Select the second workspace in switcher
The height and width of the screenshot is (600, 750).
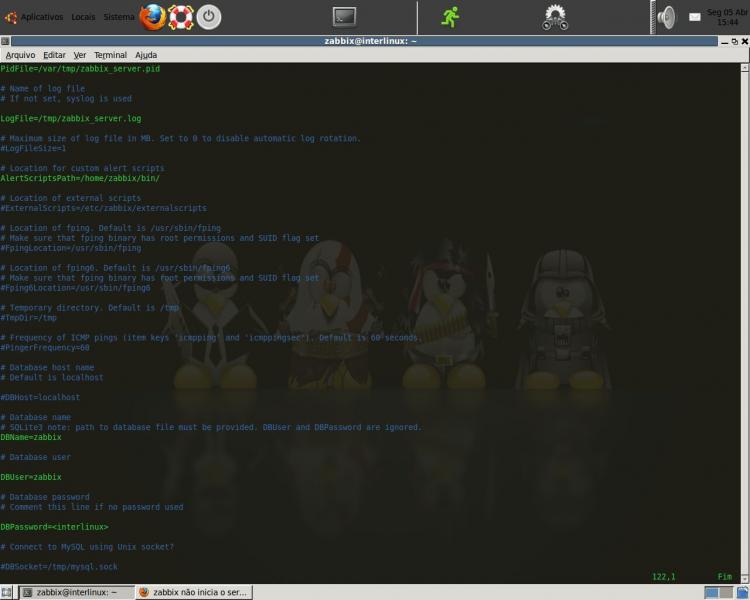click(726, 592)
